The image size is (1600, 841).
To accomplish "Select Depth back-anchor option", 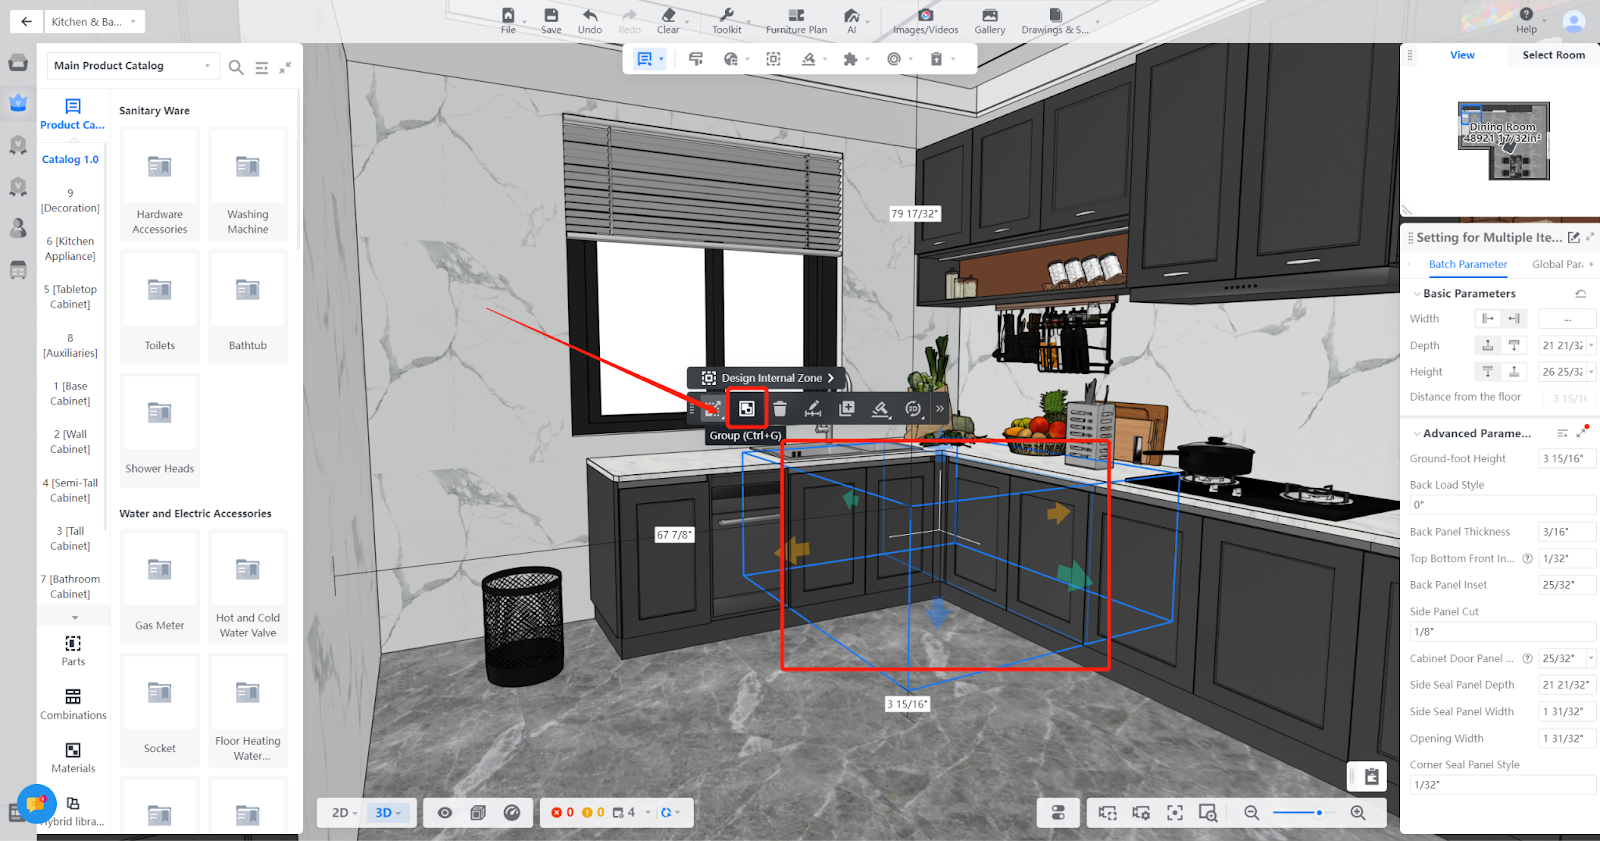I will click(x=1514, y=345).
